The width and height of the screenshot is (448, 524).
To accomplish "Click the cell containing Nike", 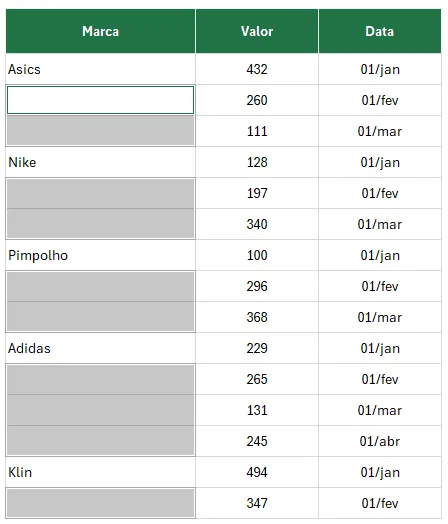I will pyautogui.click(x=101, y=162).
